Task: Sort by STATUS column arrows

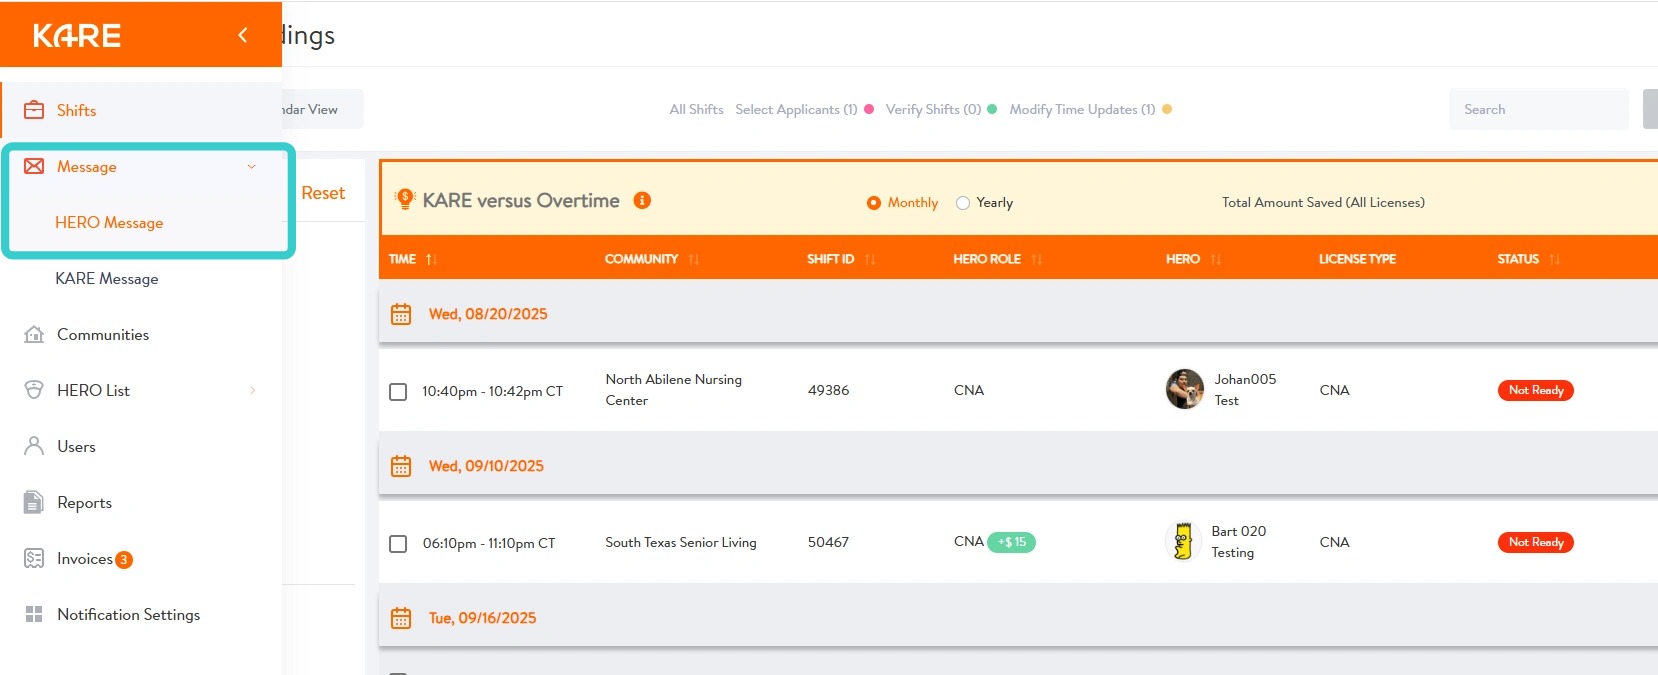Action: (1554, 259)
